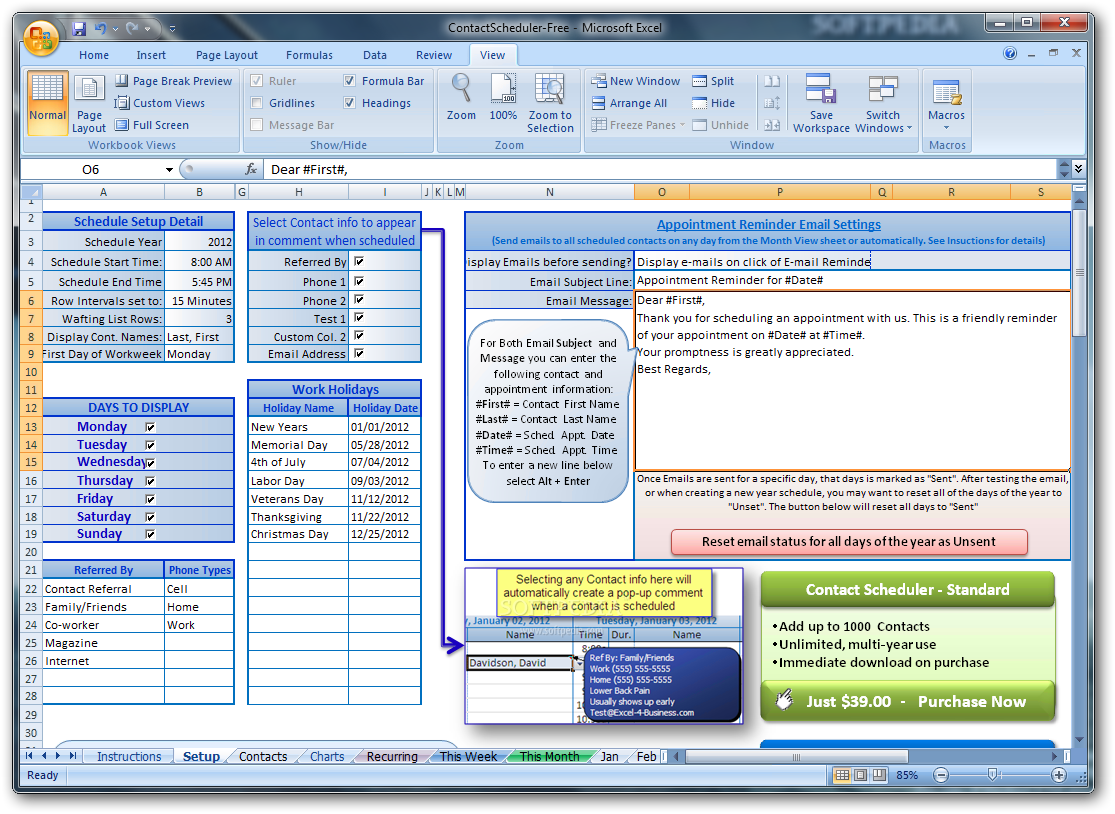Zoom out with minus button

click(941, 776)
